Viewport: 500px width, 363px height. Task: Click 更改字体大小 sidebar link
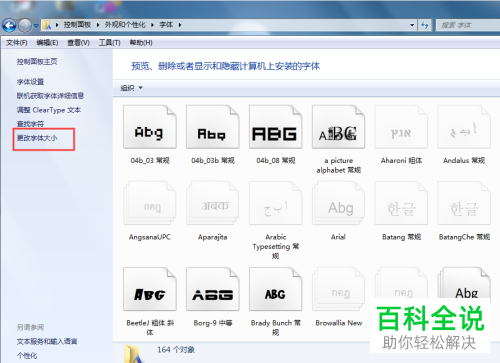tap(37, 138)
